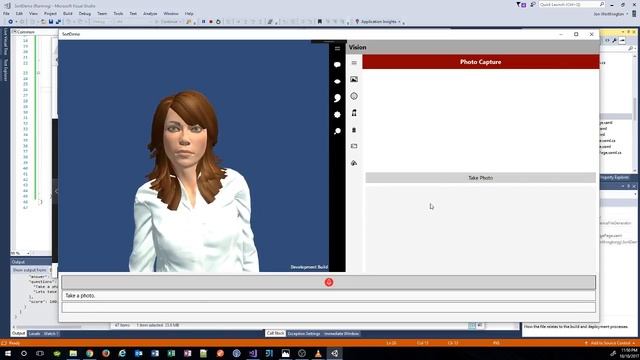Click the Take Photo button
This screenshot has height=360, width=640.
coord(480,178)
